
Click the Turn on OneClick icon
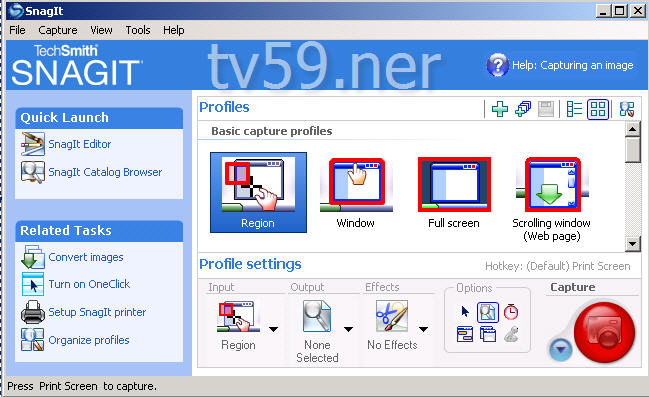(x=33, y=284)
